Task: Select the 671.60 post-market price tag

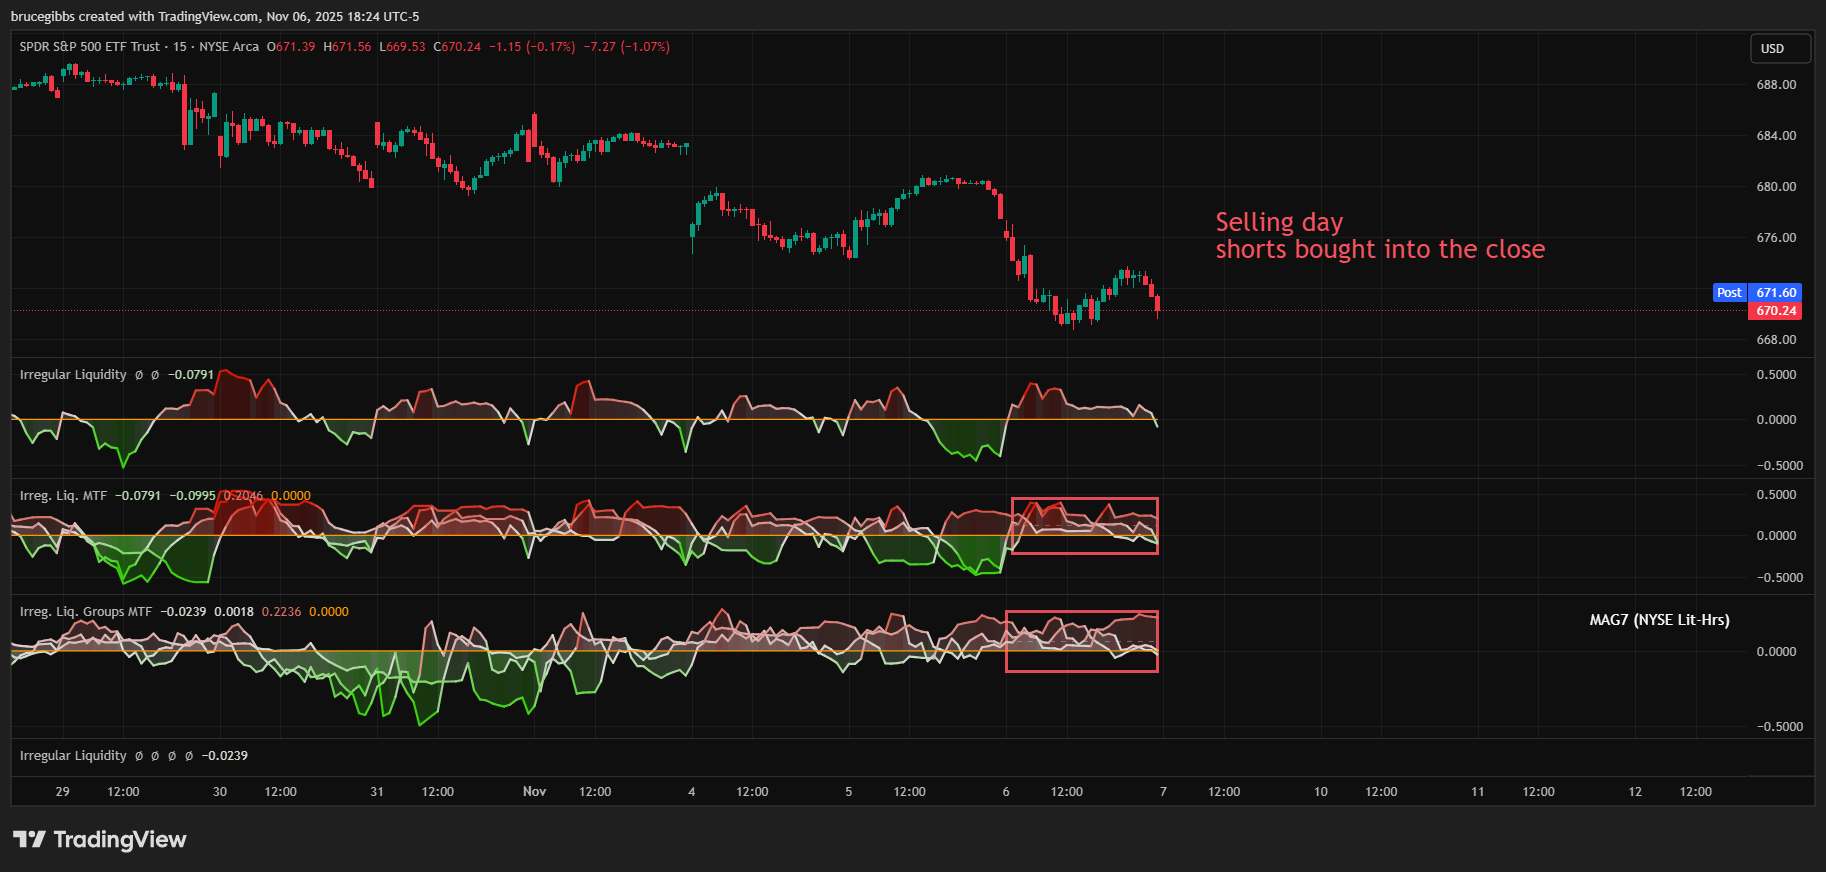Action: [x=1776, y=293]
